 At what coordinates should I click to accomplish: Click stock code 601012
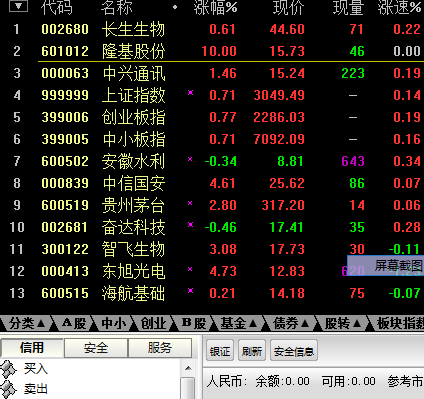pos(65,51)
